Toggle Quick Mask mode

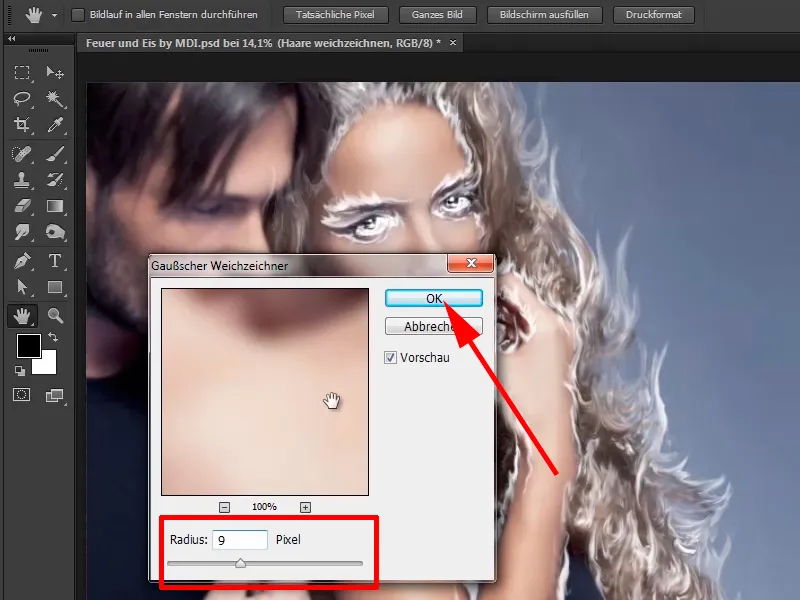pyautogui.click(x=21, y=394)
